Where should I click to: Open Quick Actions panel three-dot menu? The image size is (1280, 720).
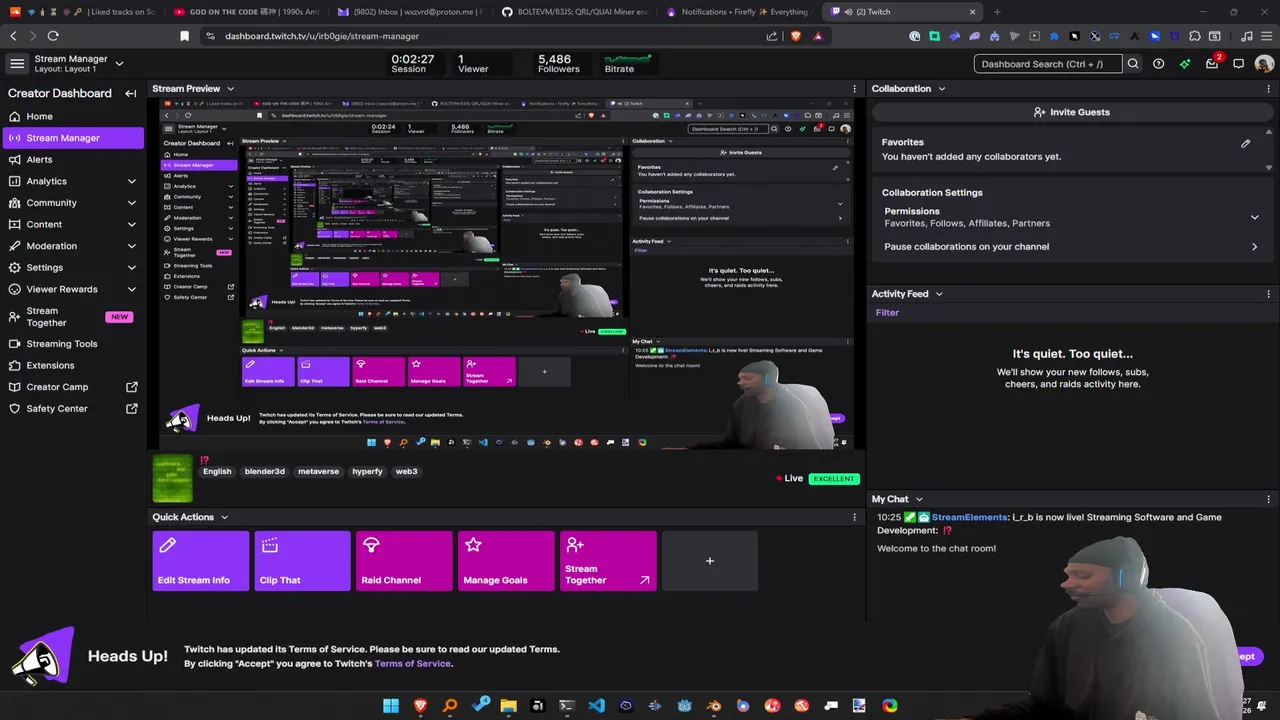(x=854, y=517)
